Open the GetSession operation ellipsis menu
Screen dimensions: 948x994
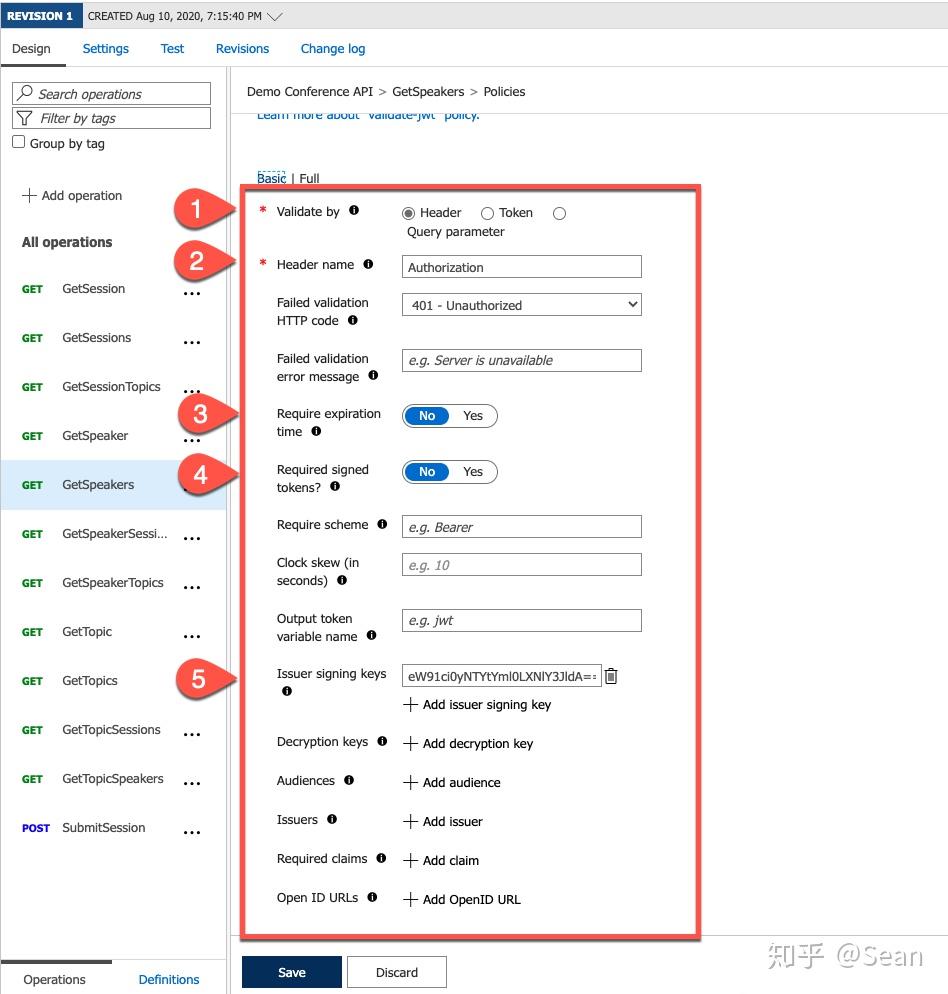point(192,294)
